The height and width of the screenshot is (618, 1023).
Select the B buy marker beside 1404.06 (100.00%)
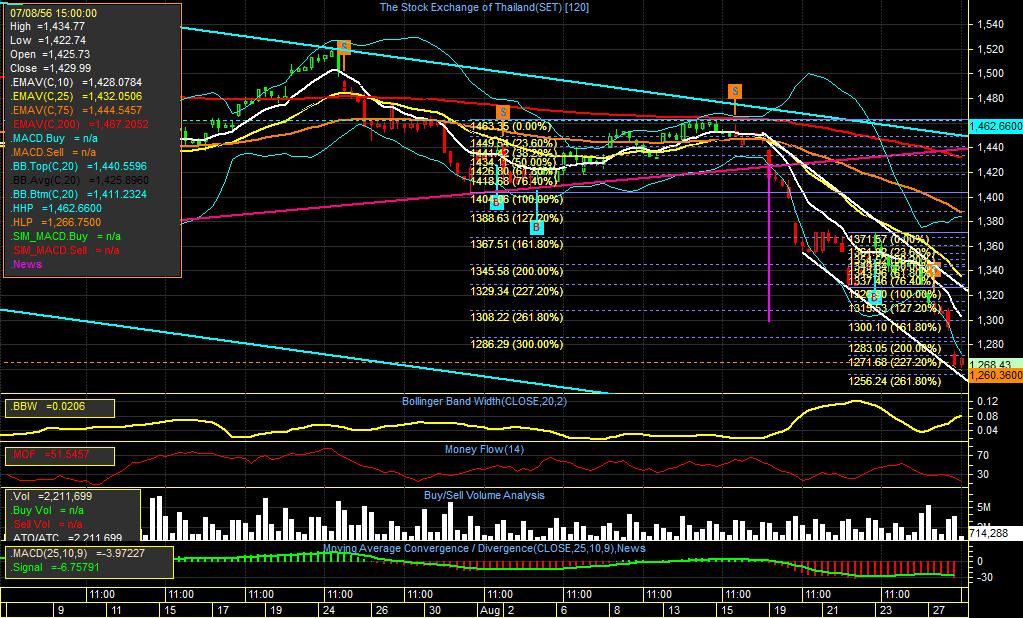coord(496,202)
